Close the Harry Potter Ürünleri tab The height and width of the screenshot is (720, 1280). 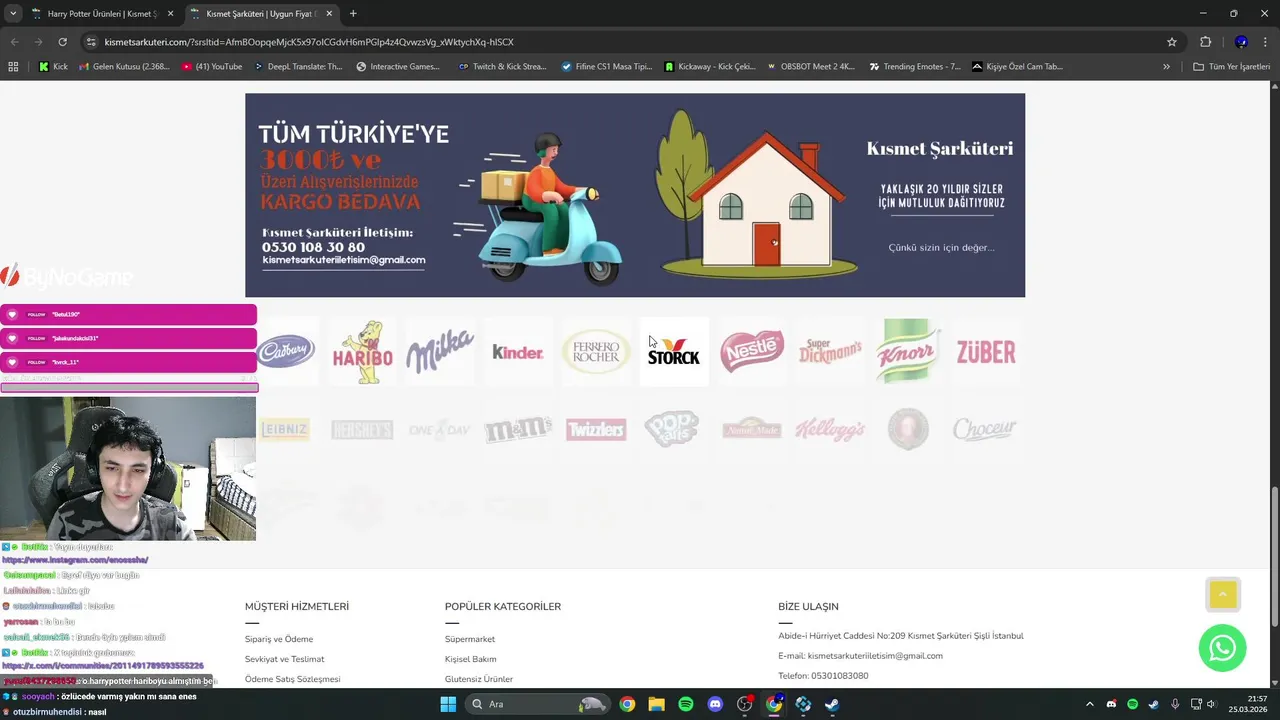tap(170, 14)
